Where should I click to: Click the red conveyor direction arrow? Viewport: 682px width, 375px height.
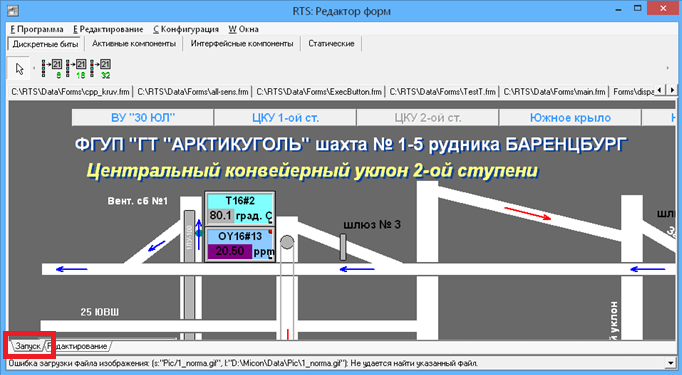(528, 214)
